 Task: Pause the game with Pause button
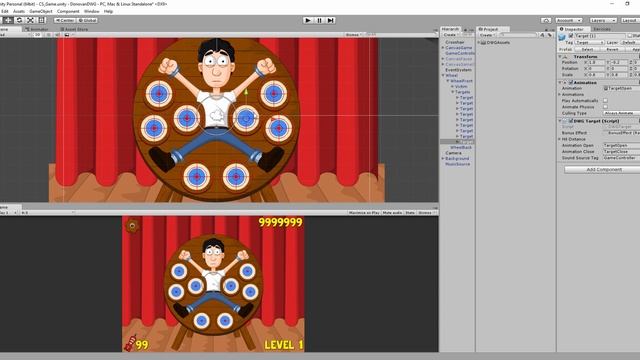[x=319, y=20]
